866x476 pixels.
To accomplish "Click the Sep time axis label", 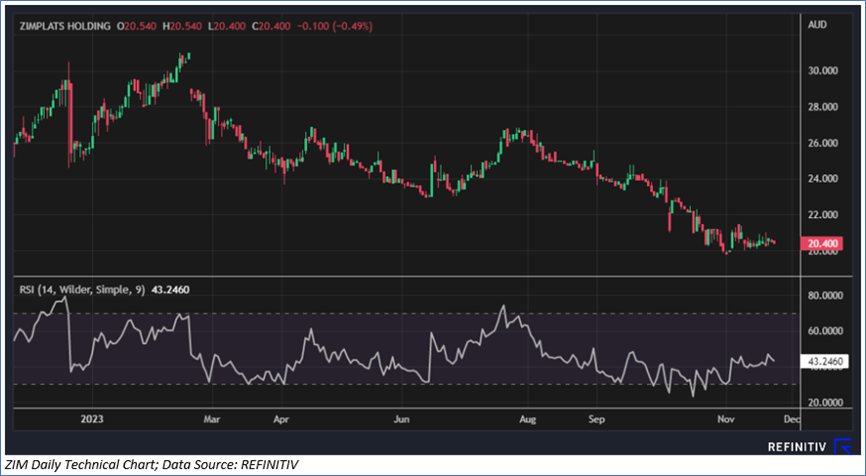I will tap(597, 420).
